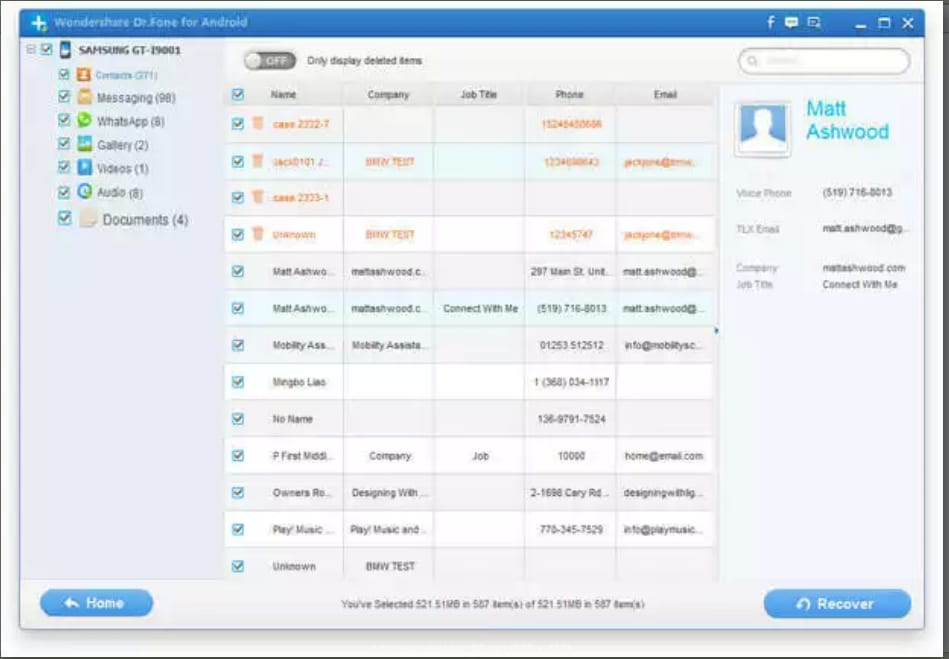Screen dimensions: 949x659
Task: Open the search-help icon in title bar
Action: click(814, 22)
